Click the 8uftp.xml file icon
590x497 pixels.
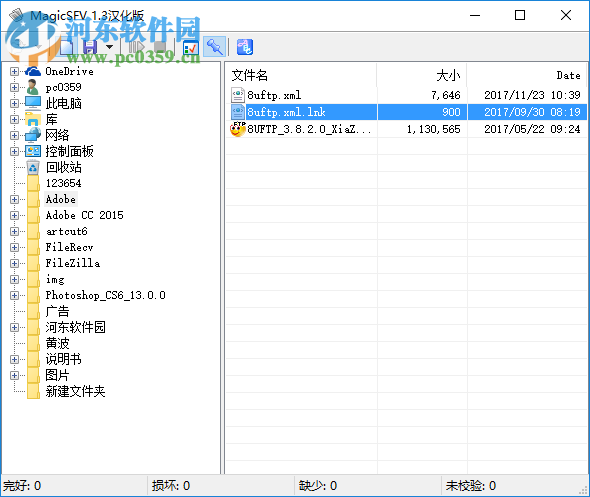[238, 95]
